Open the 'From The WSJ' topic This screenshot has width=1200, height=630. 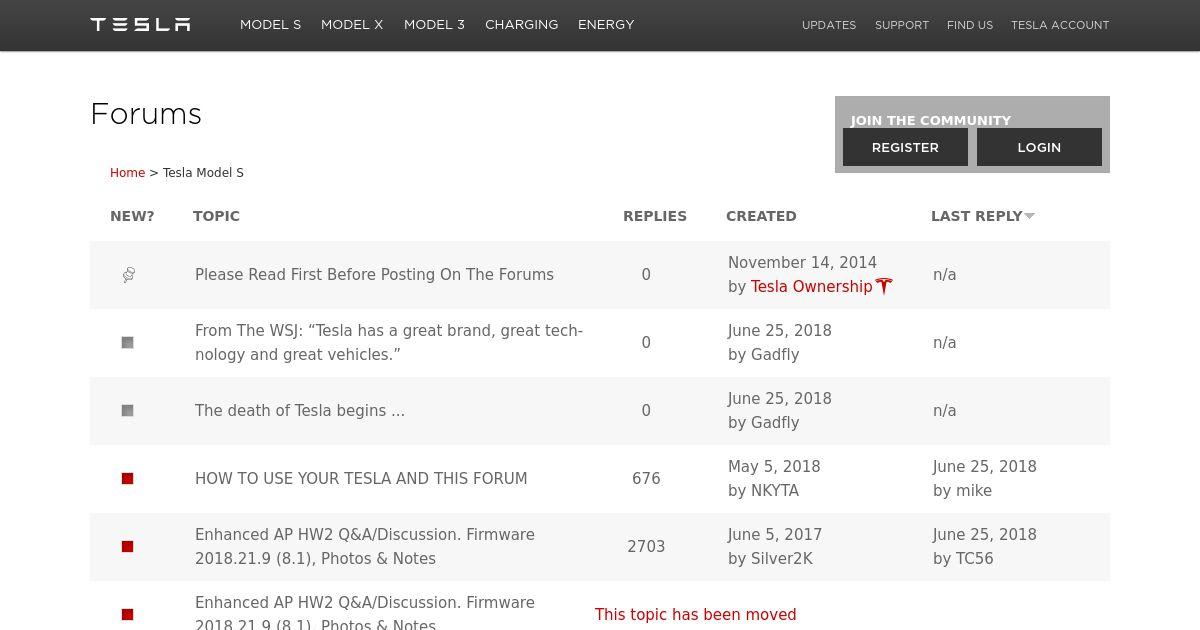click(x=389, y=343)
